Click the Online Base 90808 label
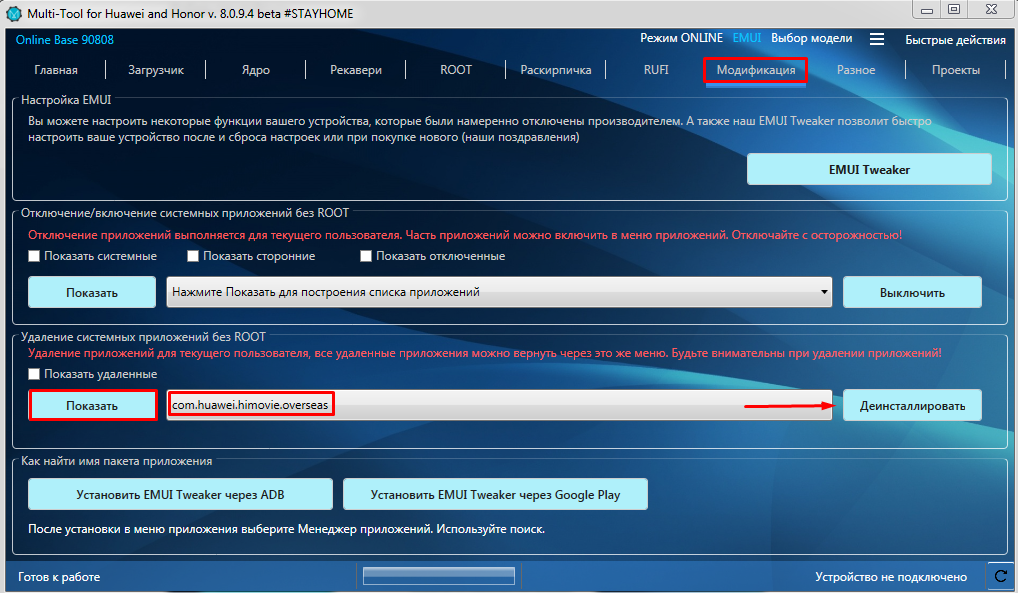This screenshot has width=1018, height=593. tap(64, 40)
